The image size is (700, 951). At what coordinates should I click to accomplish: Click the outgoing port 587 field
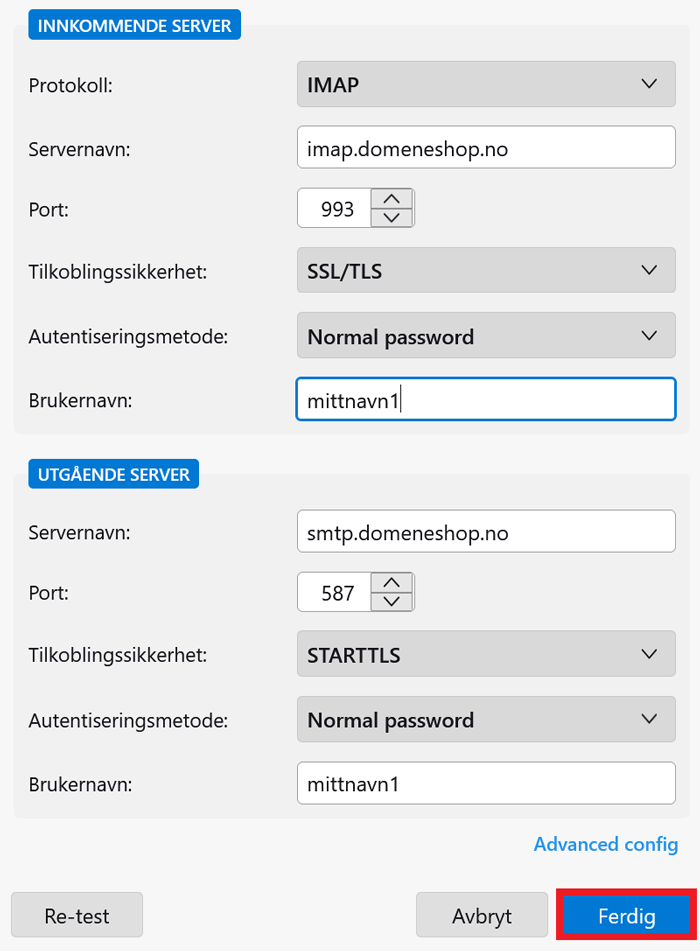coord(334,592)
